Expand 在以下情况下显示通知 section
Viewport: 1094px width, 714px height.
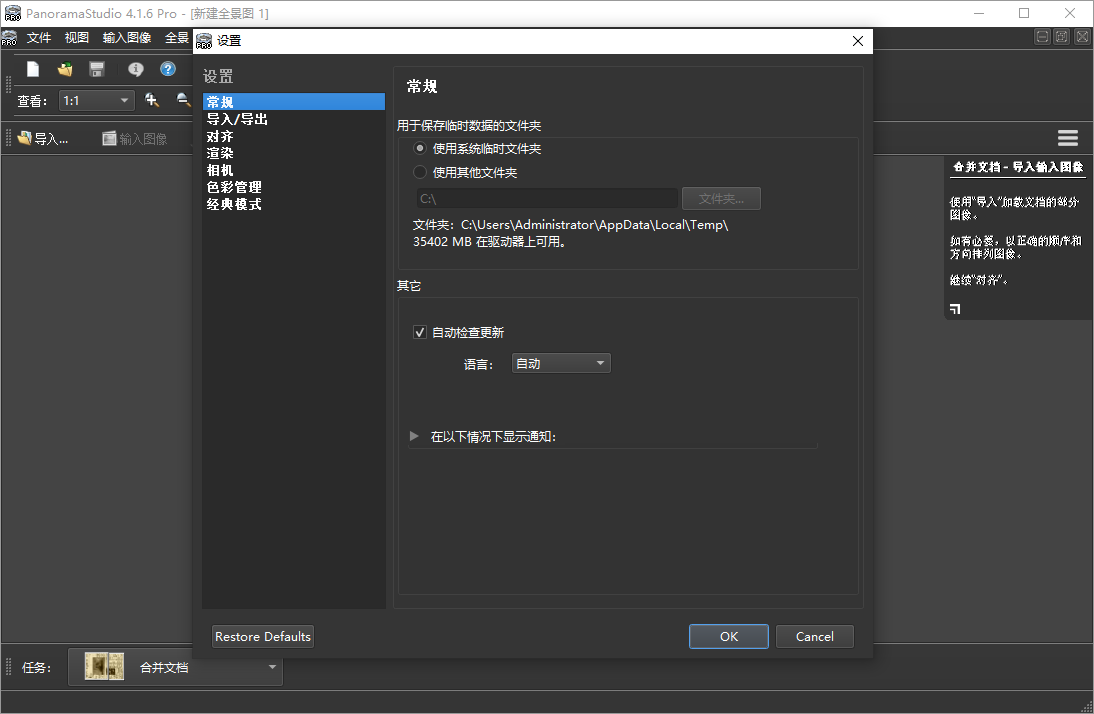tap(414, 436)
